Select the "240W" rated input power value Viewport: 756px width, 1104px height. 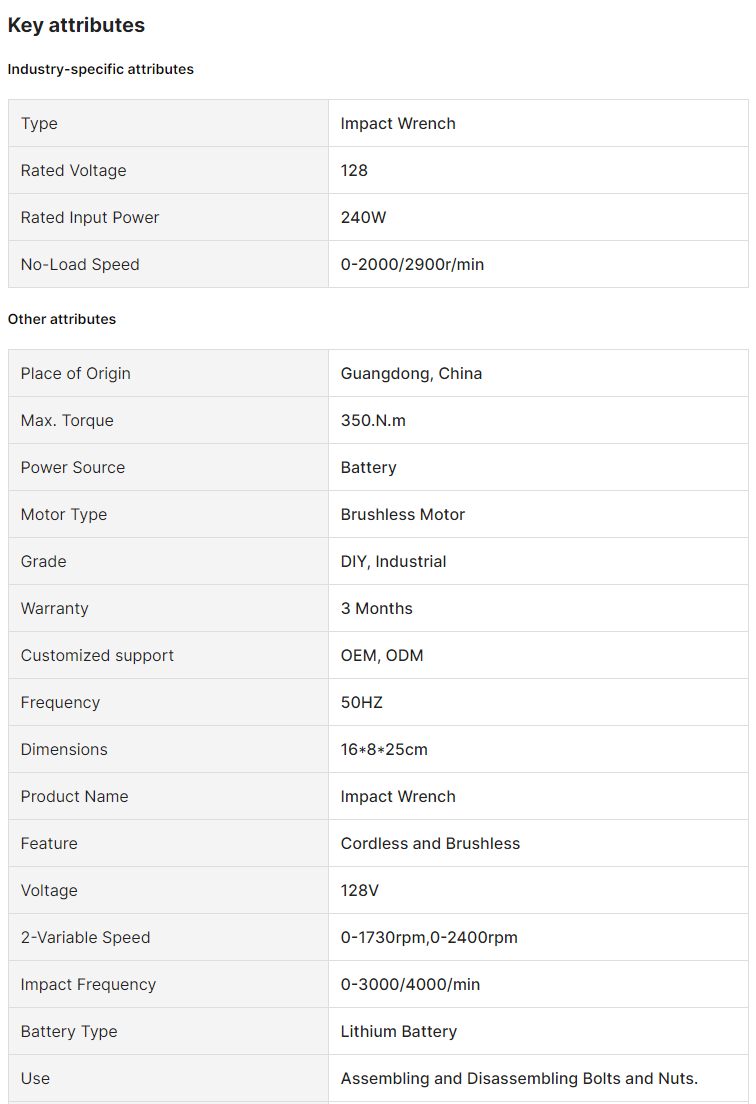point(363,217)
